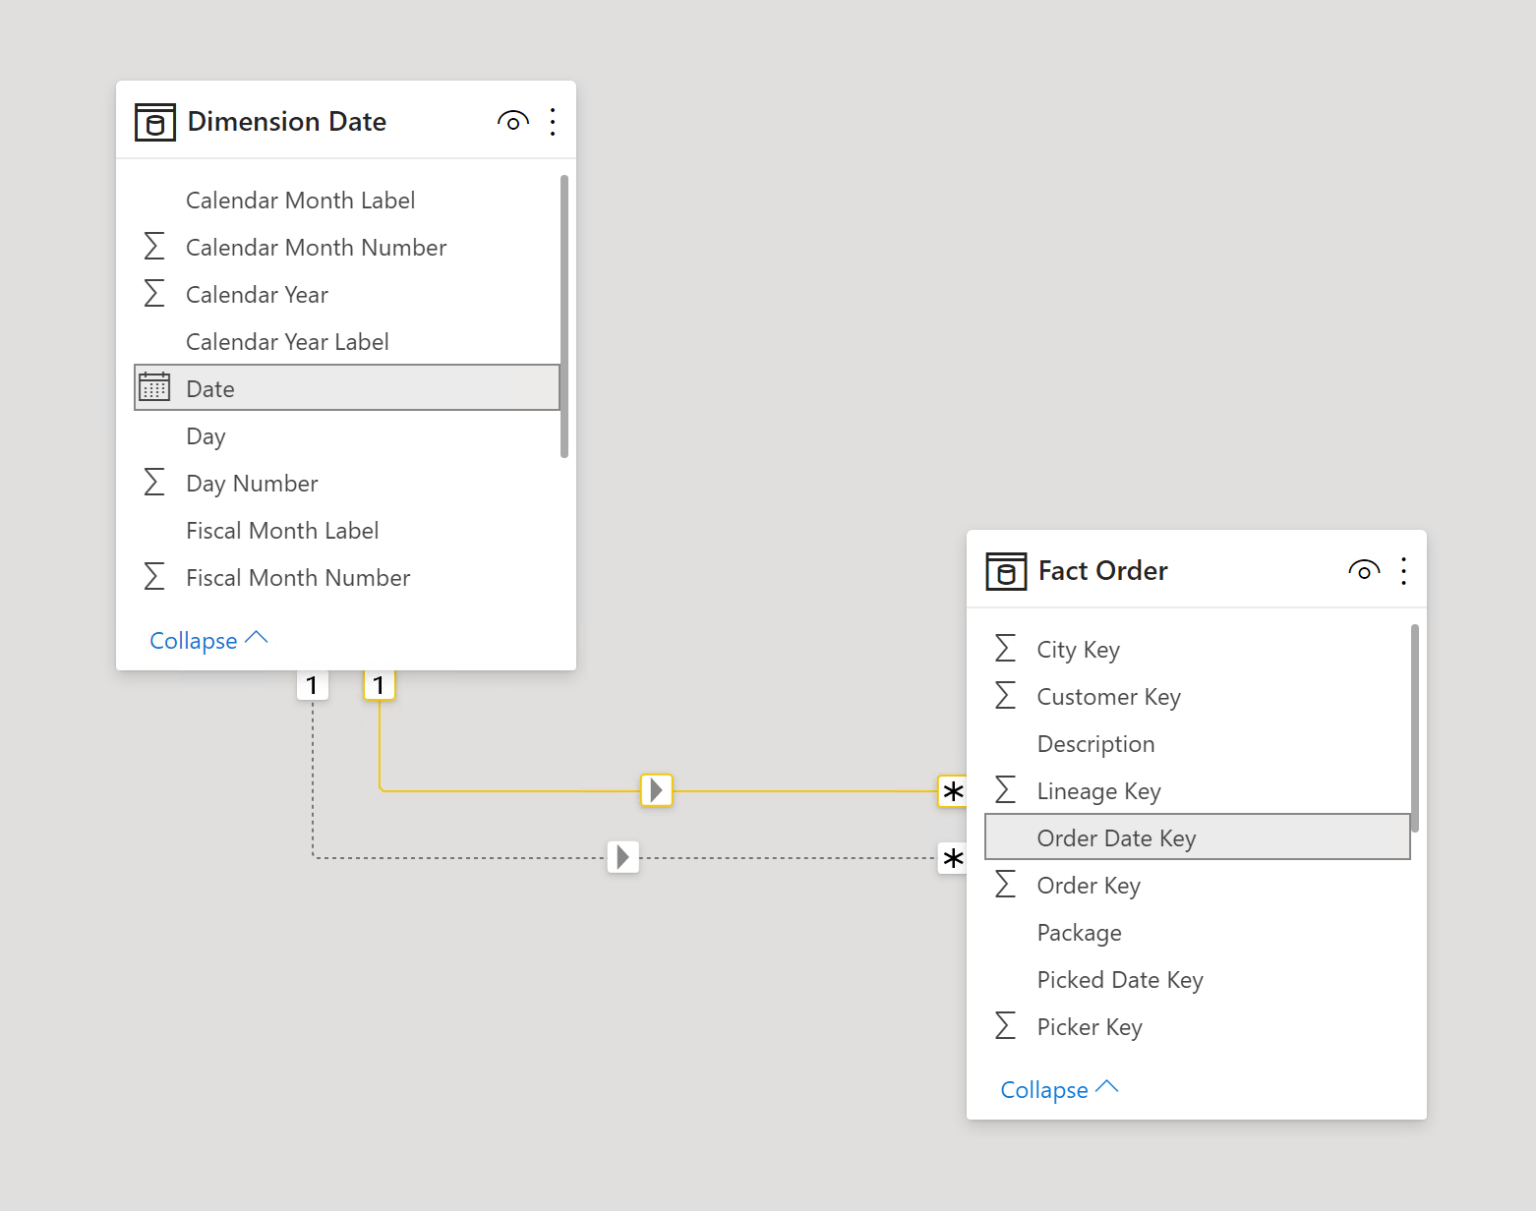Toggle visibility eye on Dimension Date table
The width and height of the screenshot is (1536, 1211).
pyautogui.click(x=513, y=121)
